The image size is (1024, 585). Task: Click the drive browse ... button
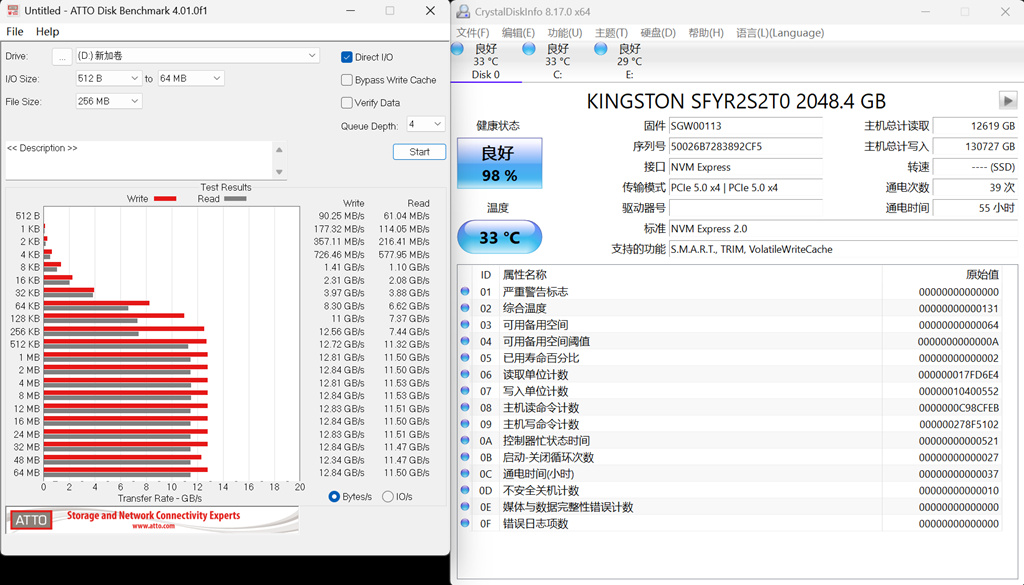click(x=62, y=57)
